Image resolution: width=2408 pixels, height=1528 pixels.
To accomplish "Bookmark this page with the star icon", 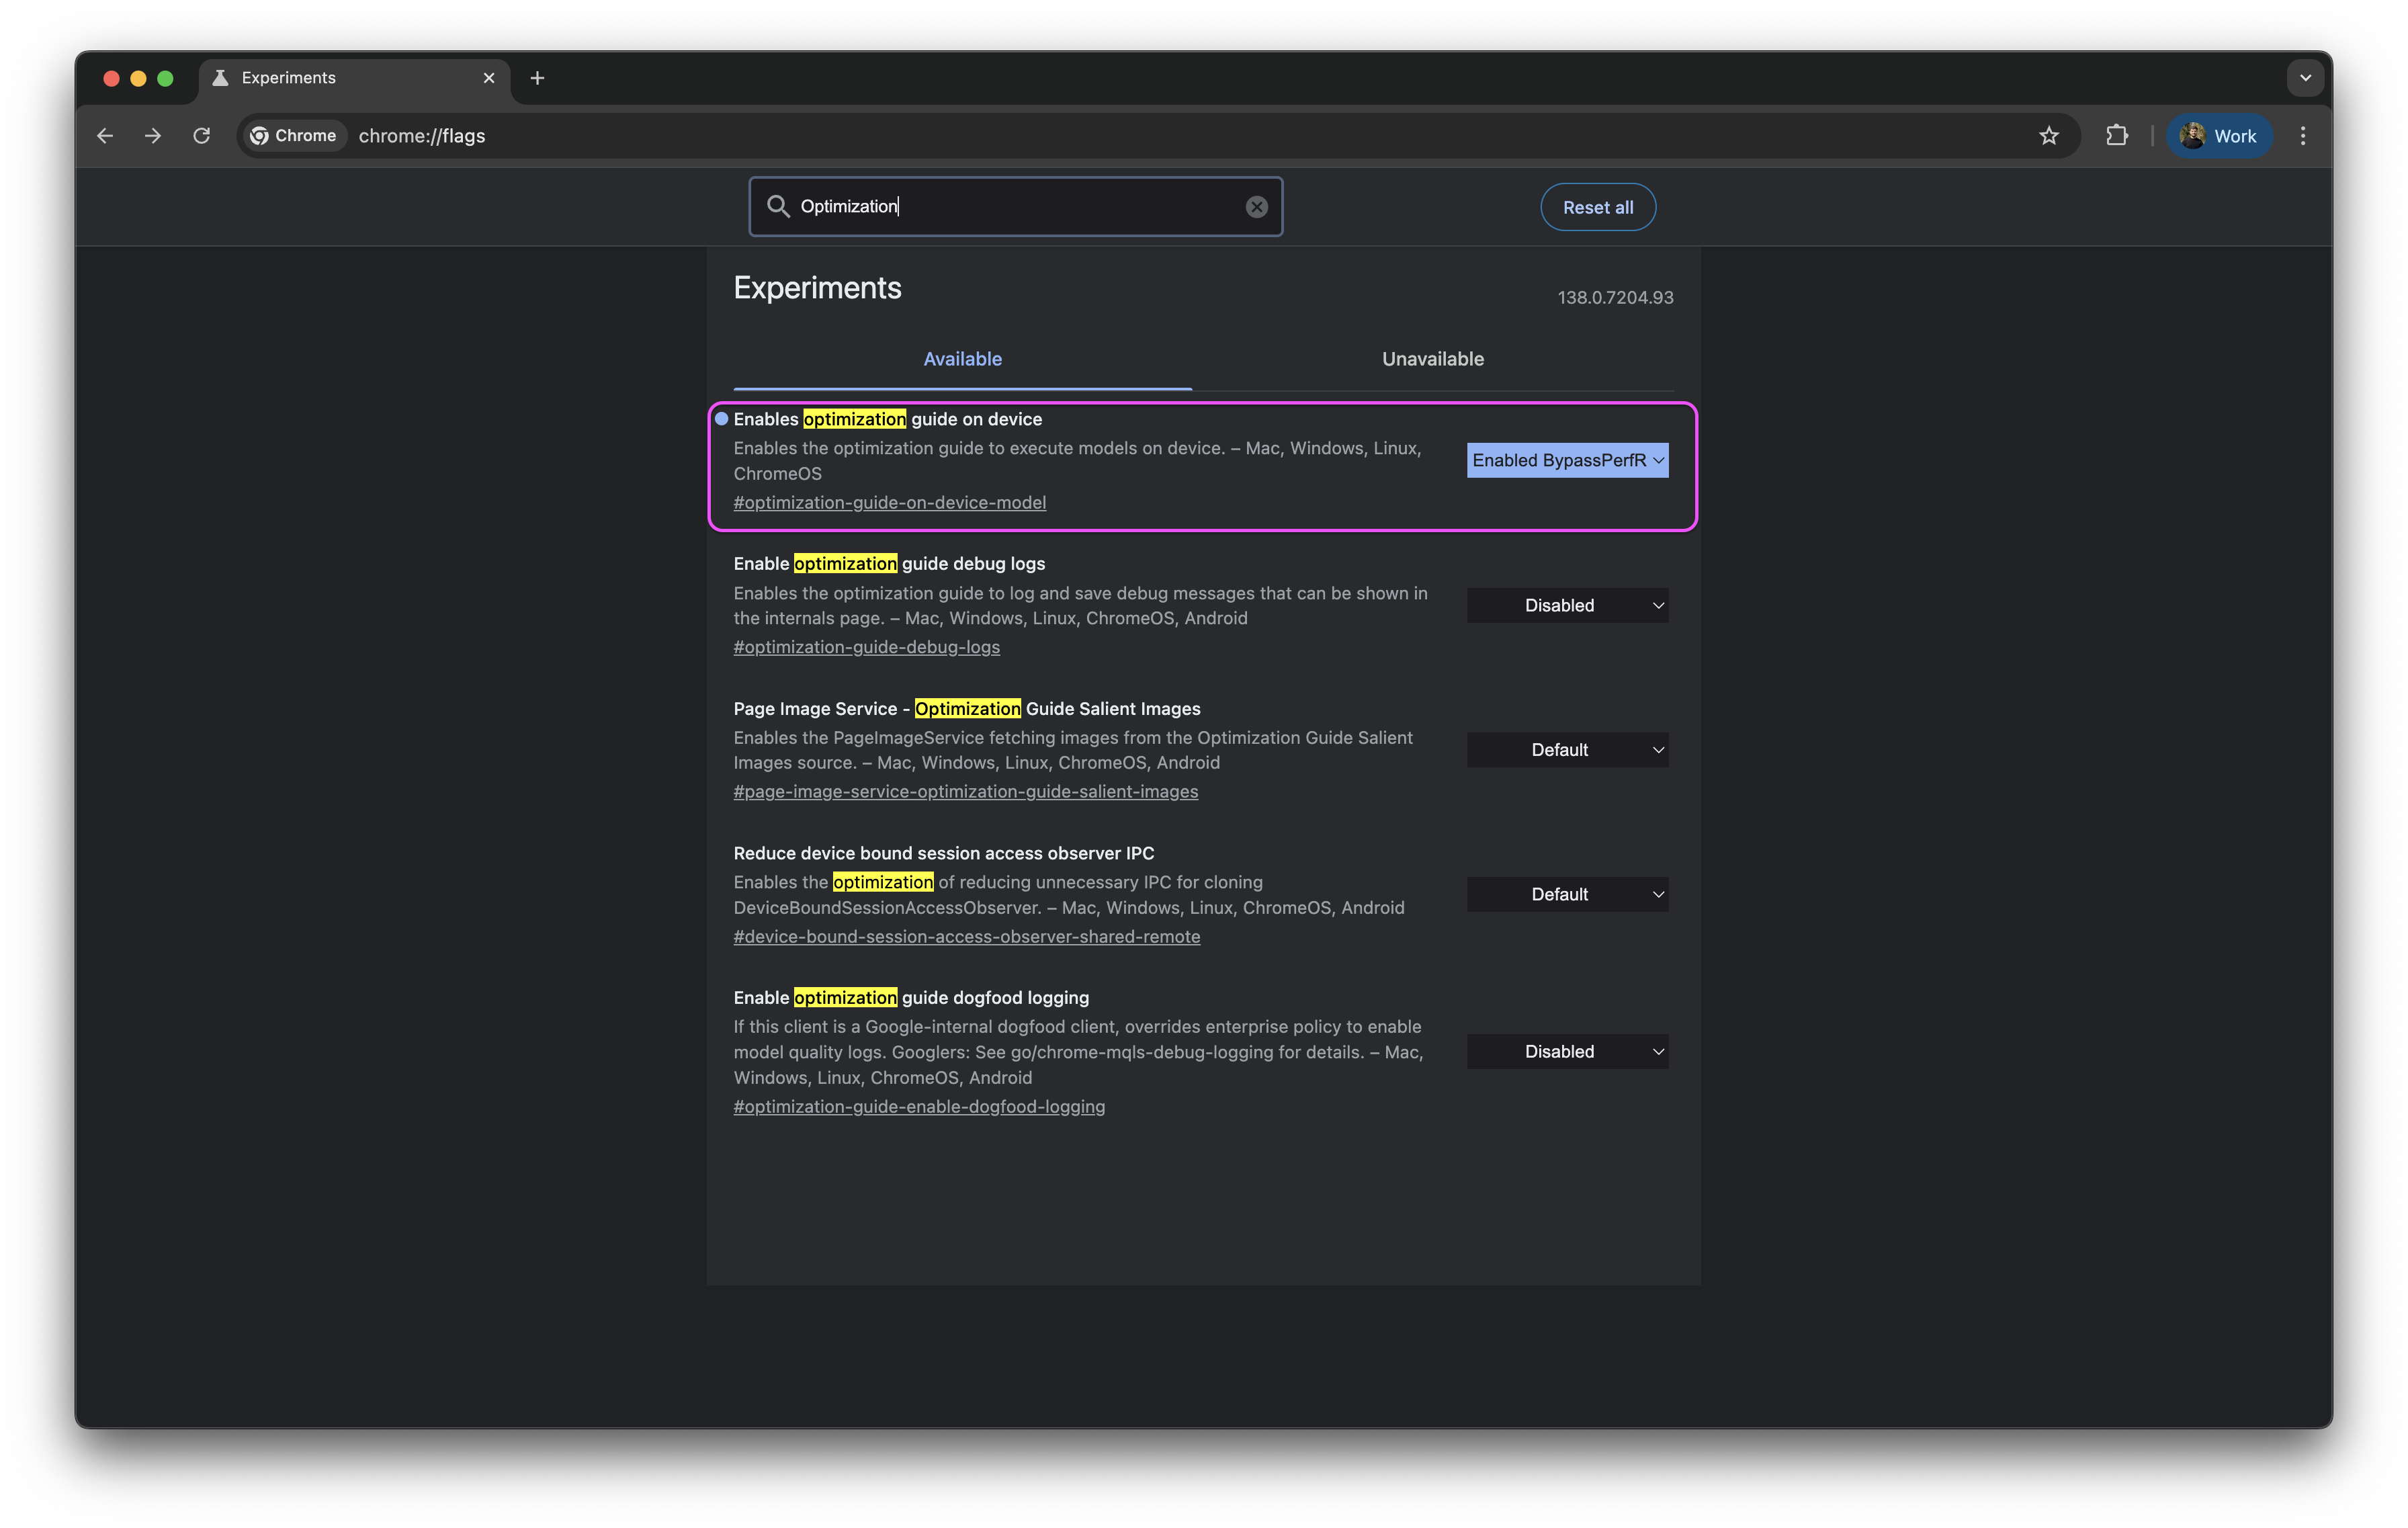I will (2049, 136).
